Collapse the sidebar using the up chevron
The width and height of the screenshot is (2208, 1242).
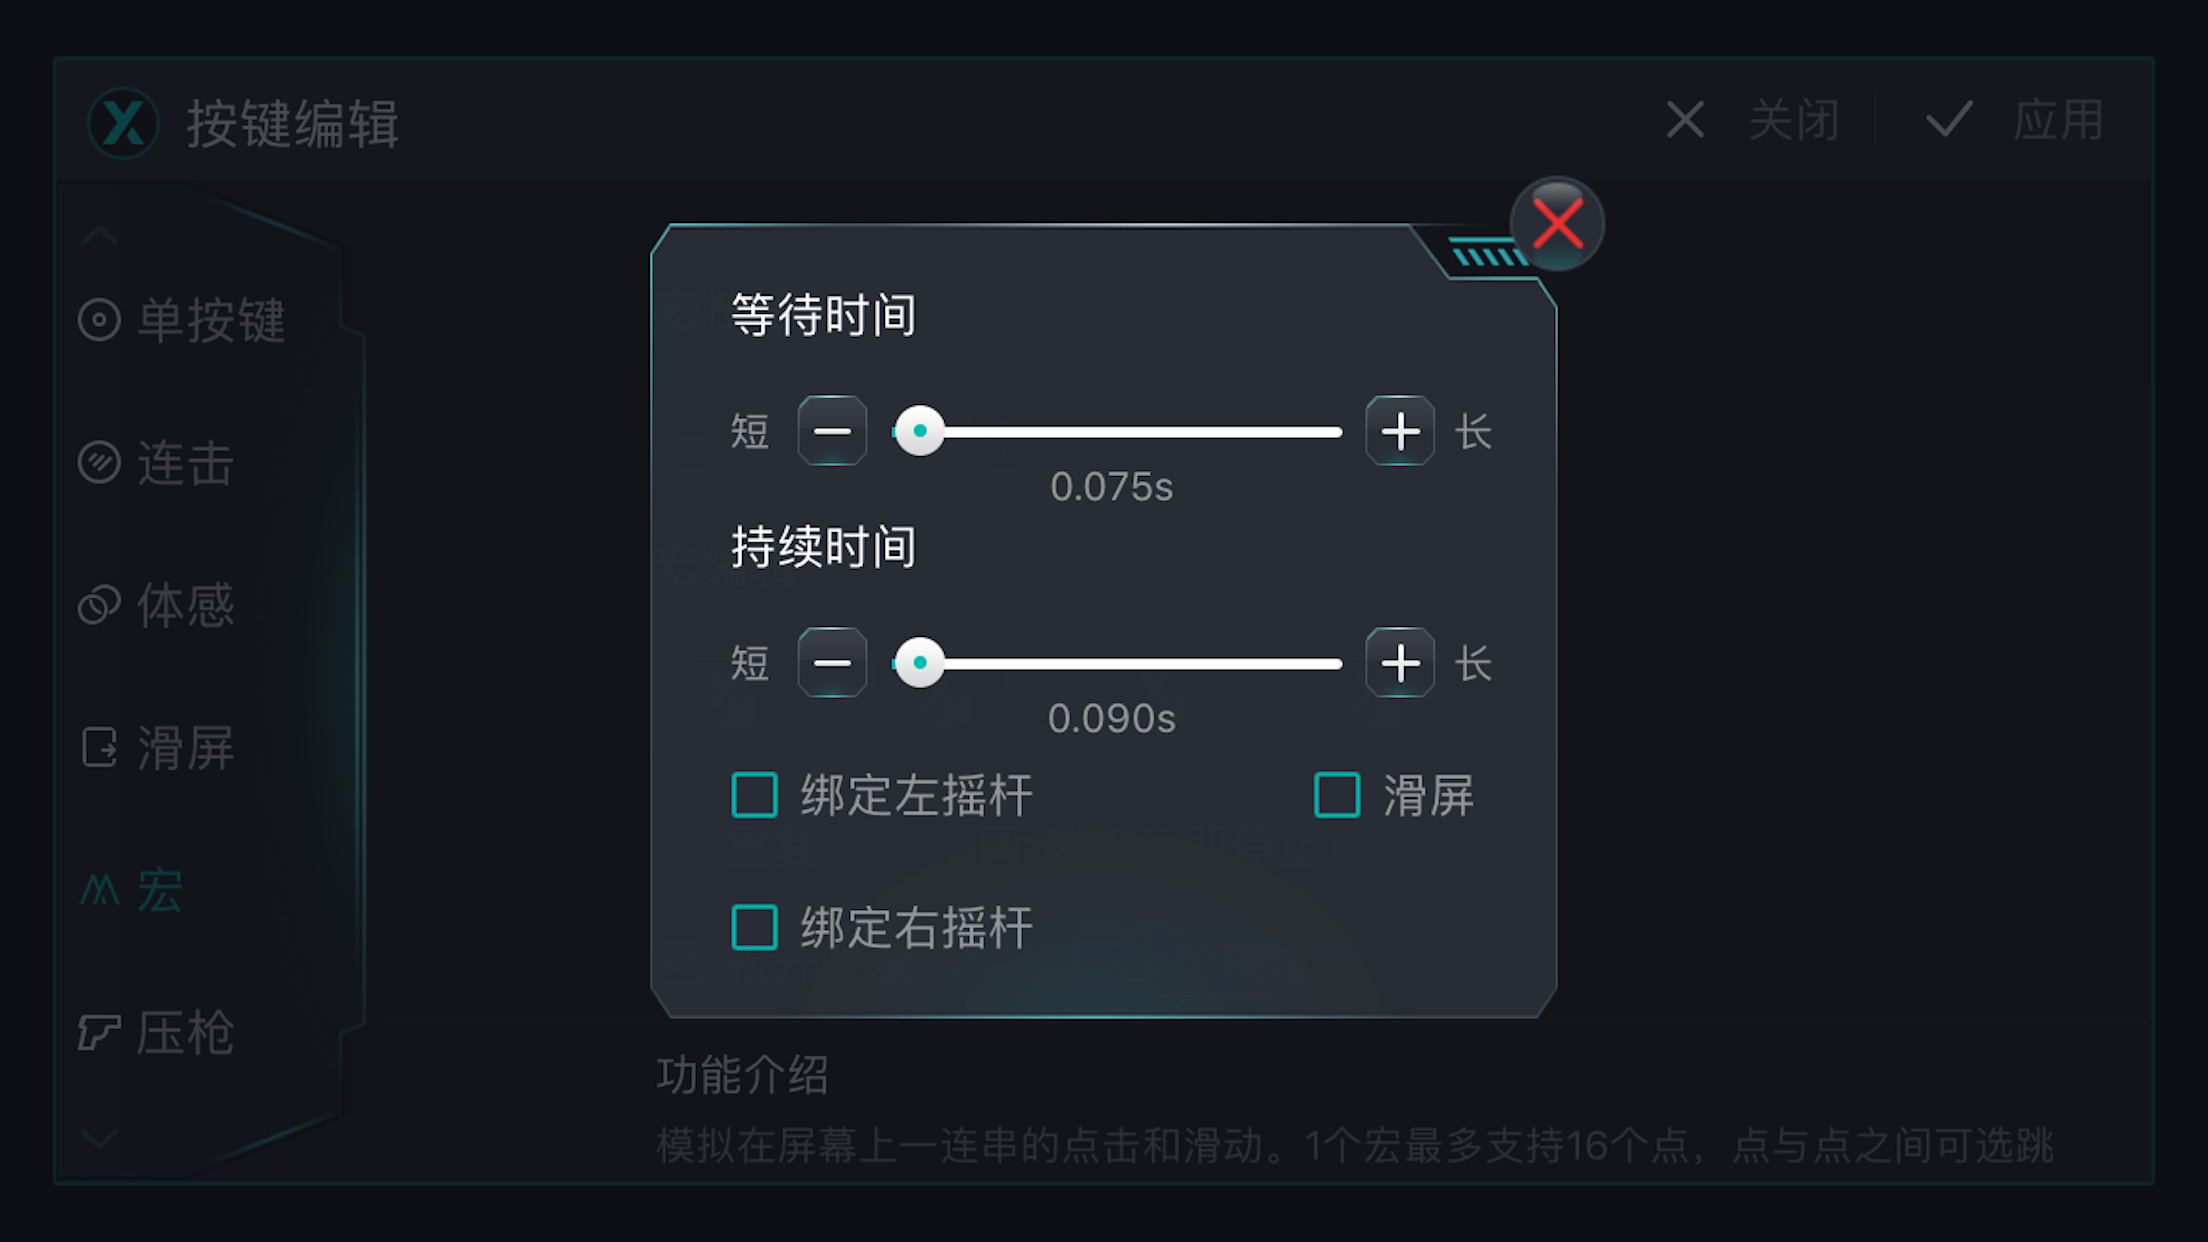point(98,234)
